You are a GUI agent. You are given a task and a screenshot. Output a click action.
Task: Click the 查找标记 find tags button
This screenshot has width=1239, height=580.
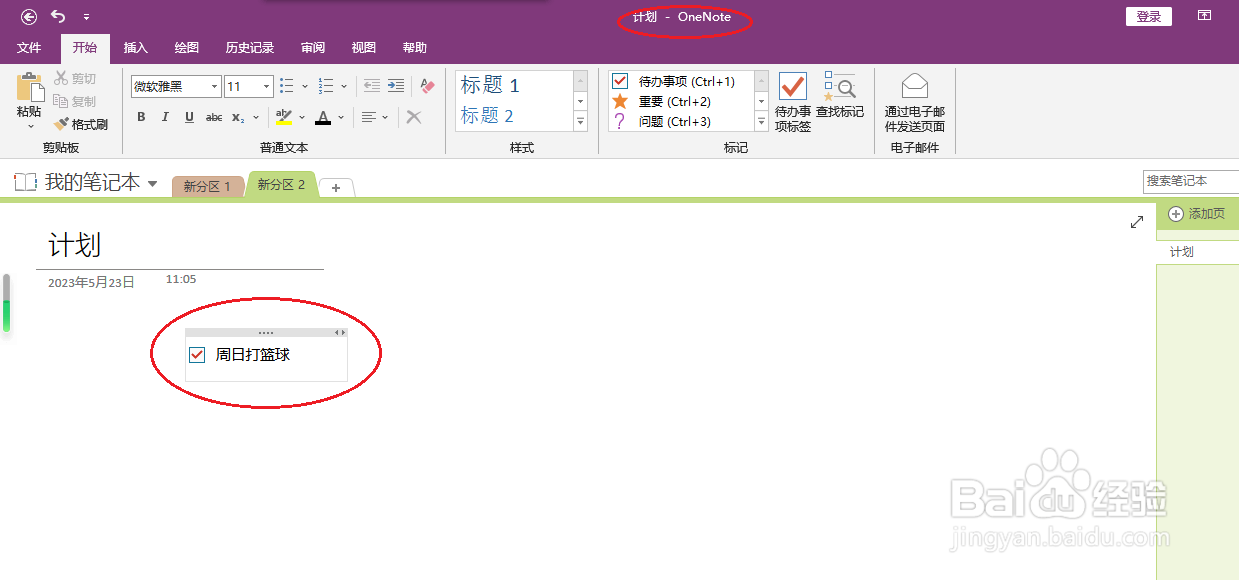(x=840, y=95)
